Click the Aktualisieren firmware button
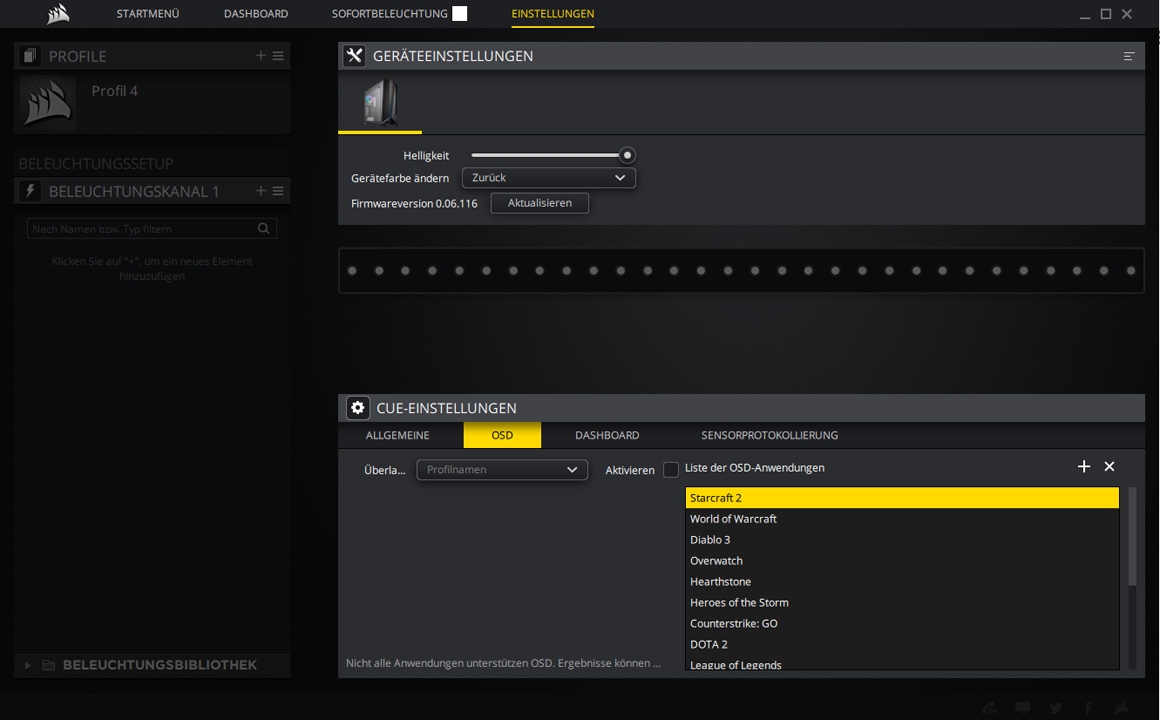1160x720 pixels. (x=539, y=203)
